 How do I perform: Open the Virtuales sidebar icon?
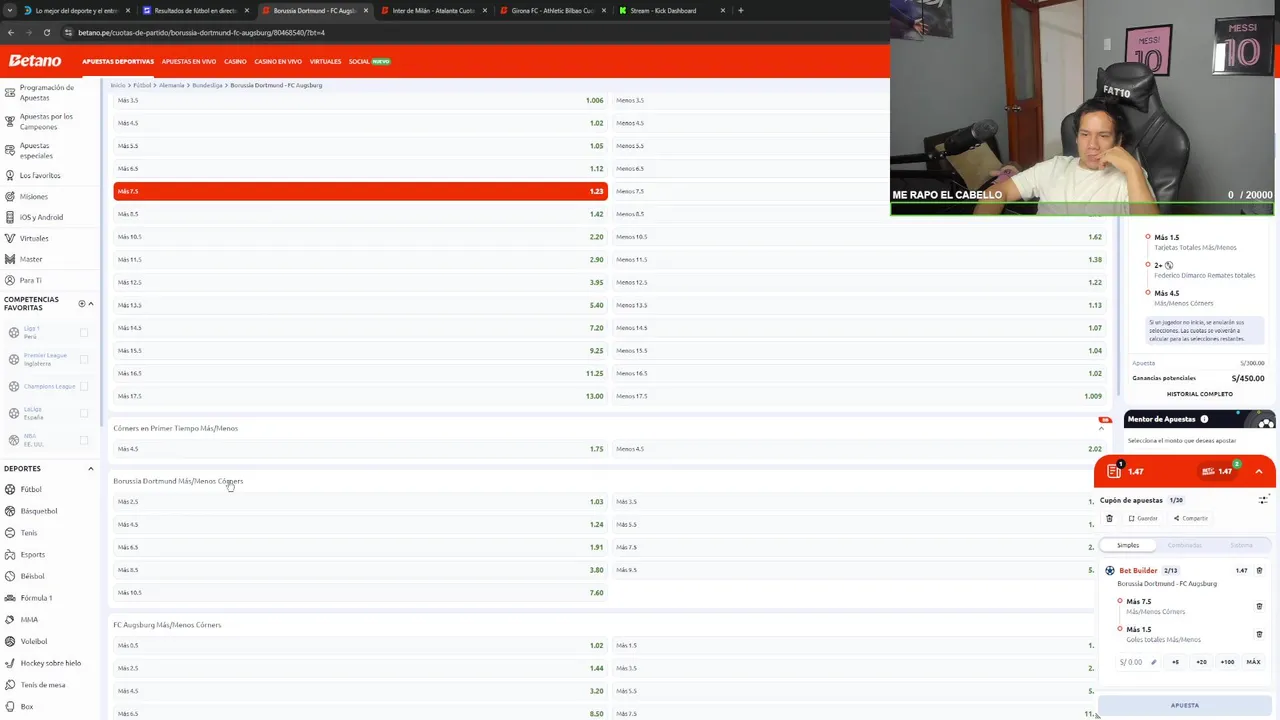click(10, 238)
